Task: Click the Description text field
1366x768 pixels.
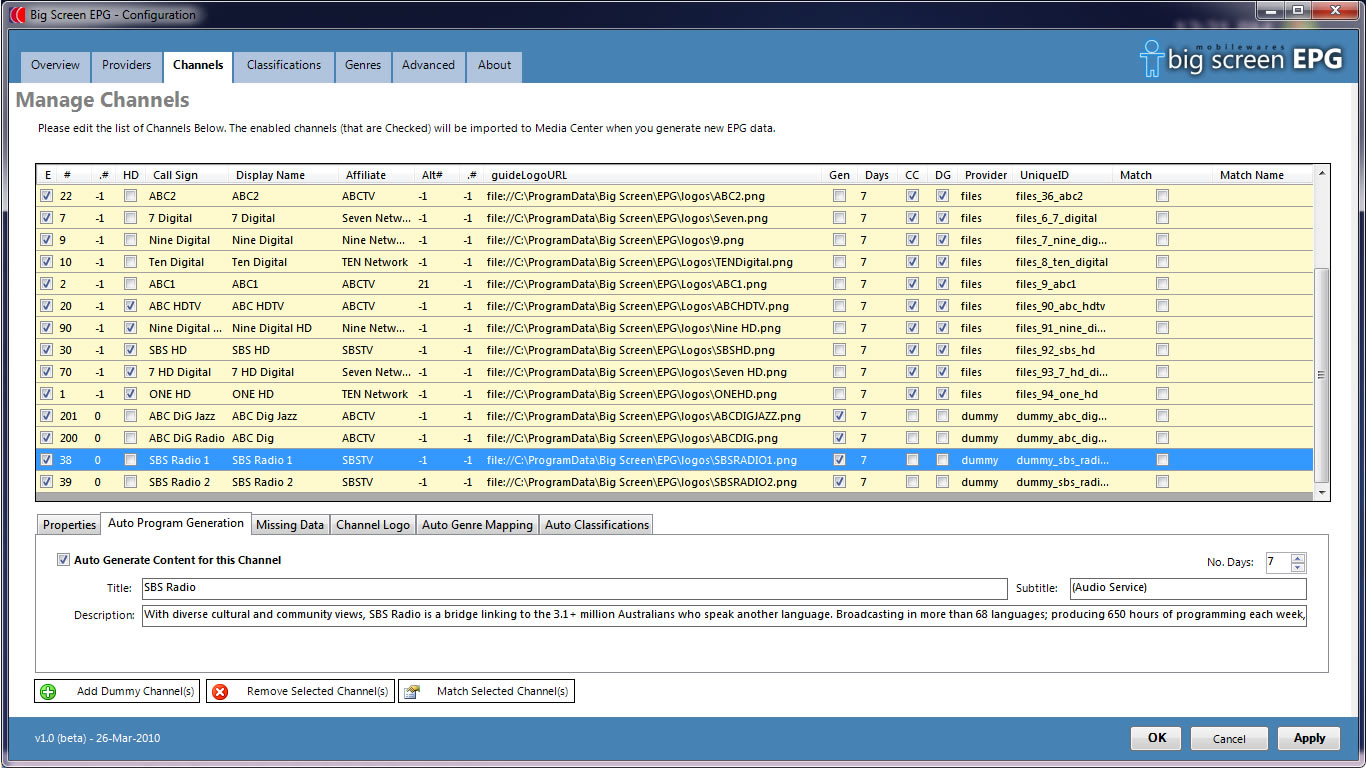Action: pos(724,615)
